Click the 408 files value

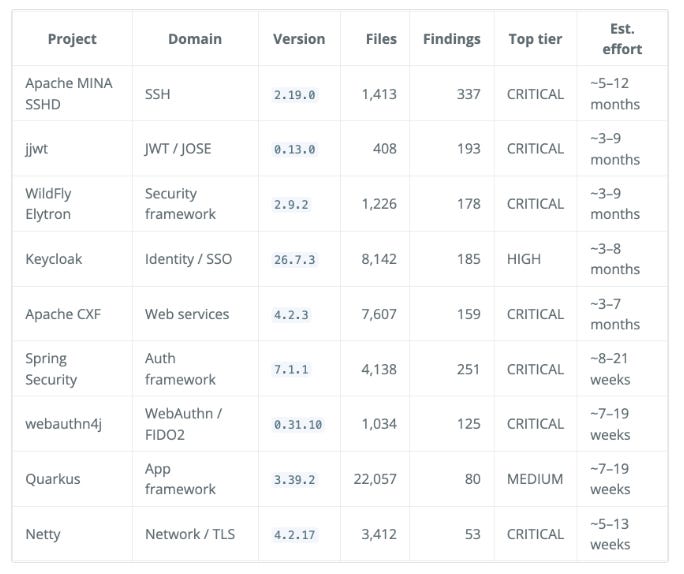tap(385, 149)
